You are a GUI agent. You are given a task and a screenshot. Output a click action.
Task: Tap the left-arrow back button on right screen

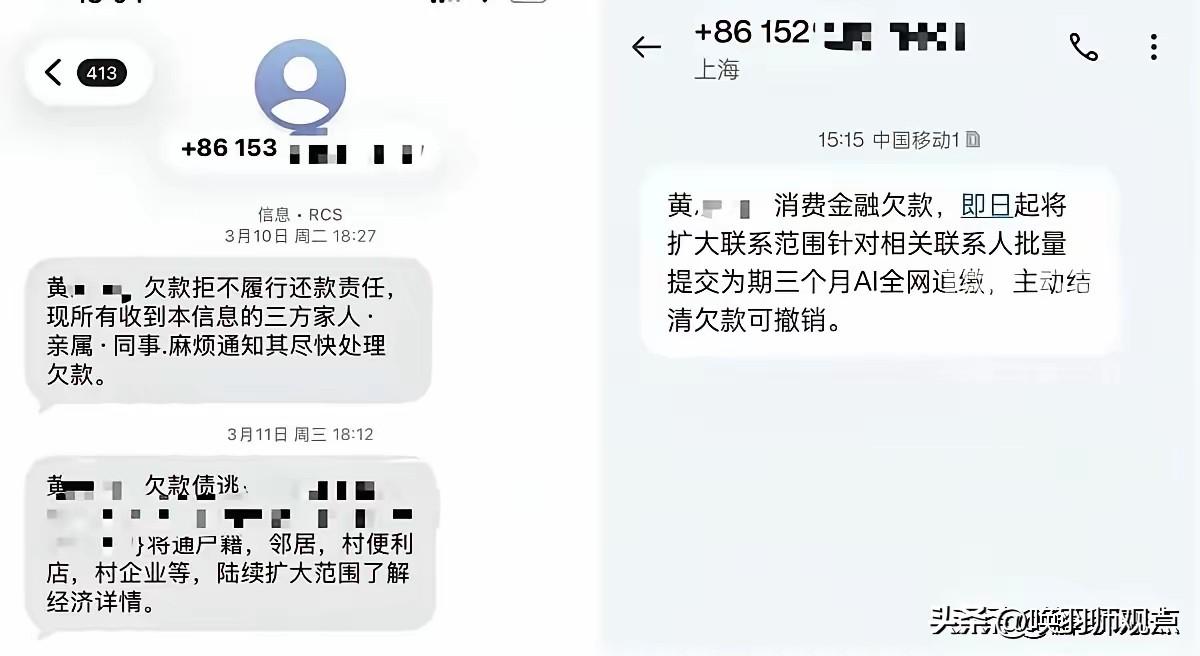pos(647,47)
